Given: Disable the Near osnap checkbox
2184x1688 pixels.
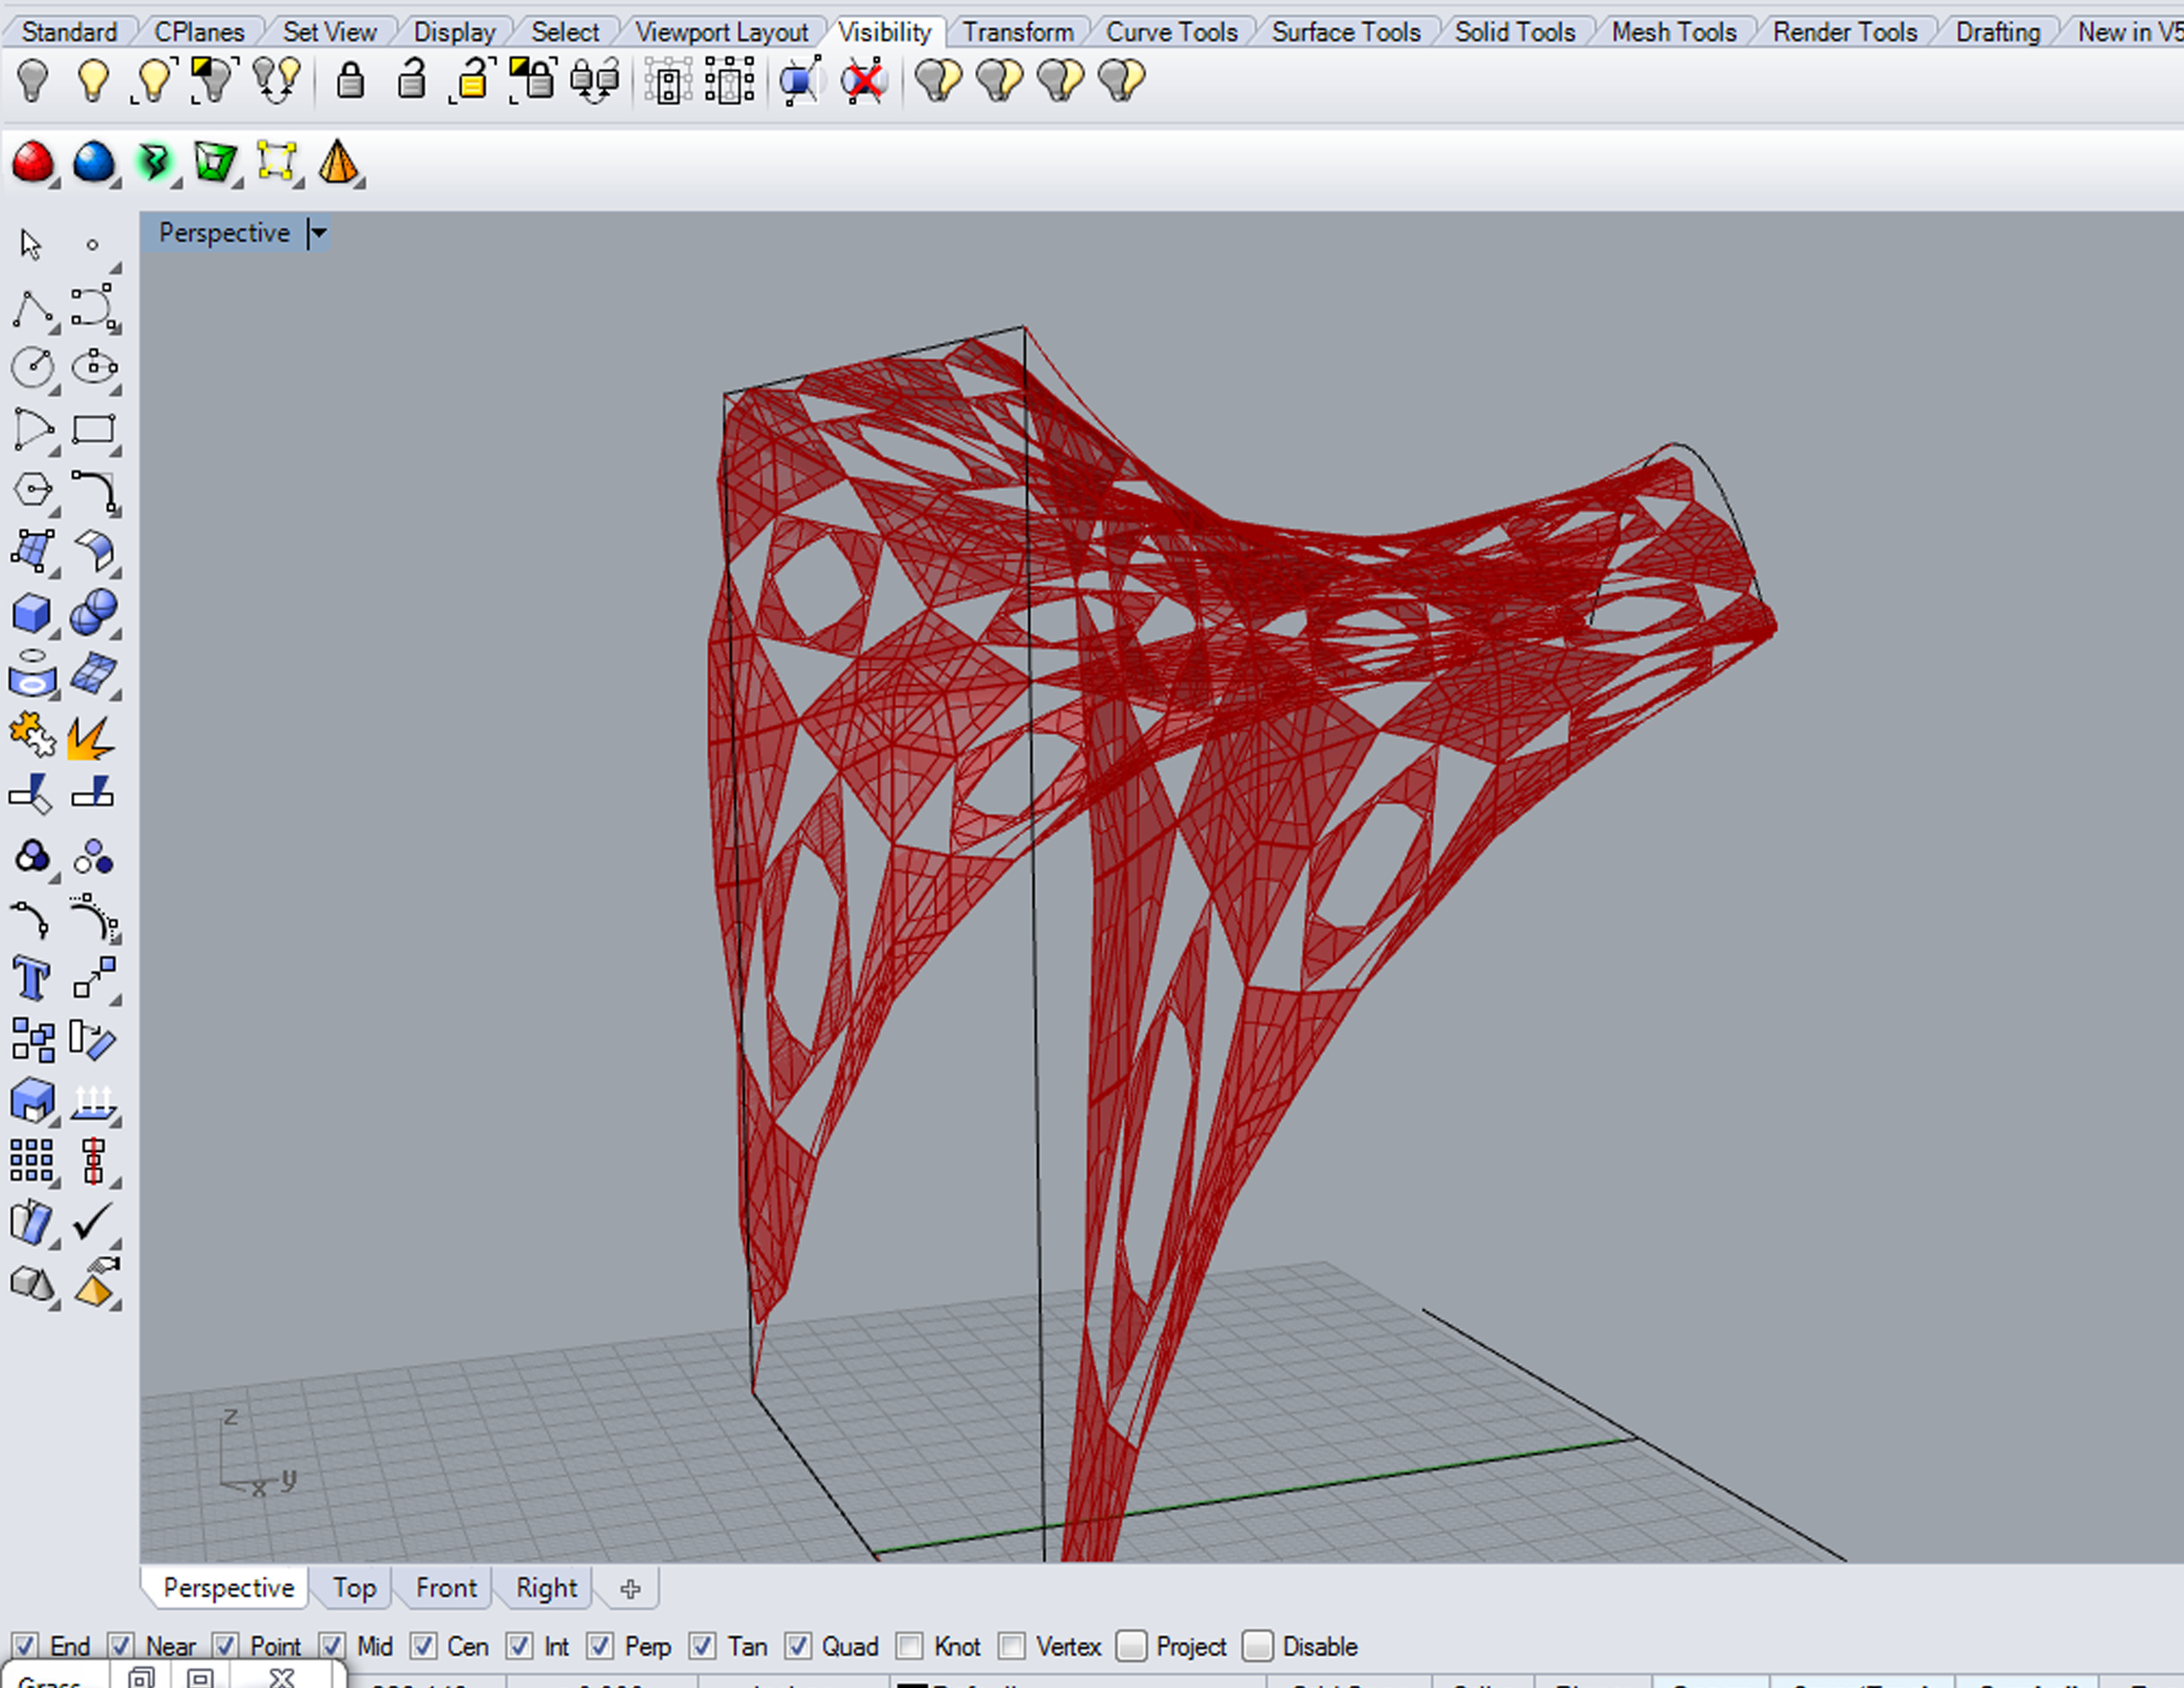Looking at the screenshot, I should 121,1645.
